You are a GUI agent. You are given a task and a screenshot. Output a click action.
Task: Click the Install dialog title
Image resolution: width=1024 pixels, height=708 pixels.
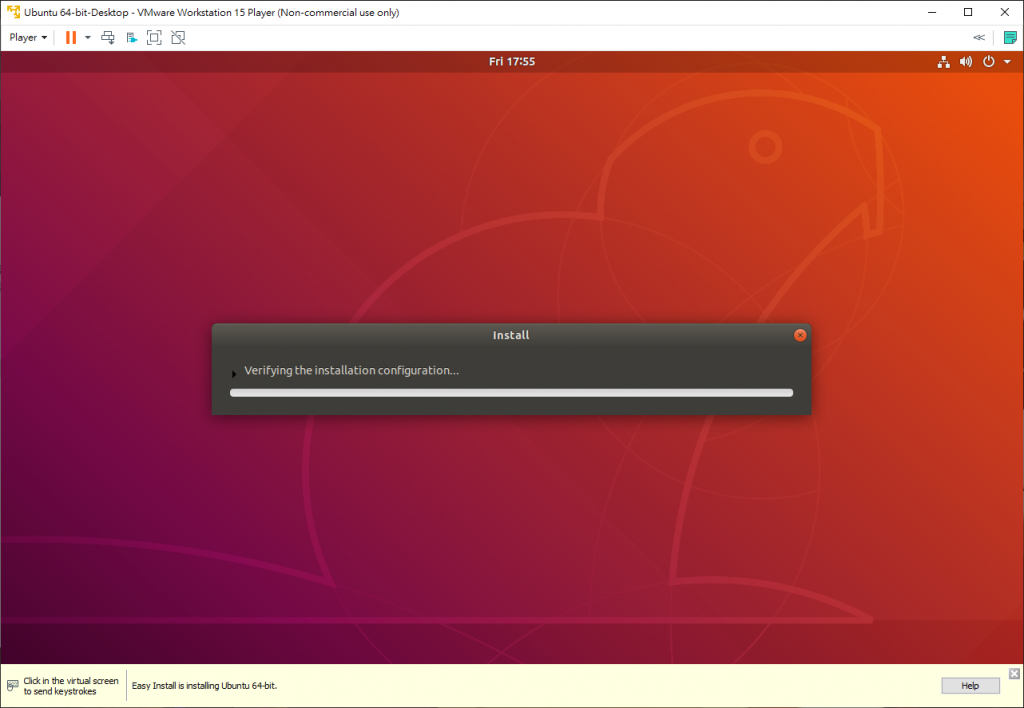click(511, 335)
